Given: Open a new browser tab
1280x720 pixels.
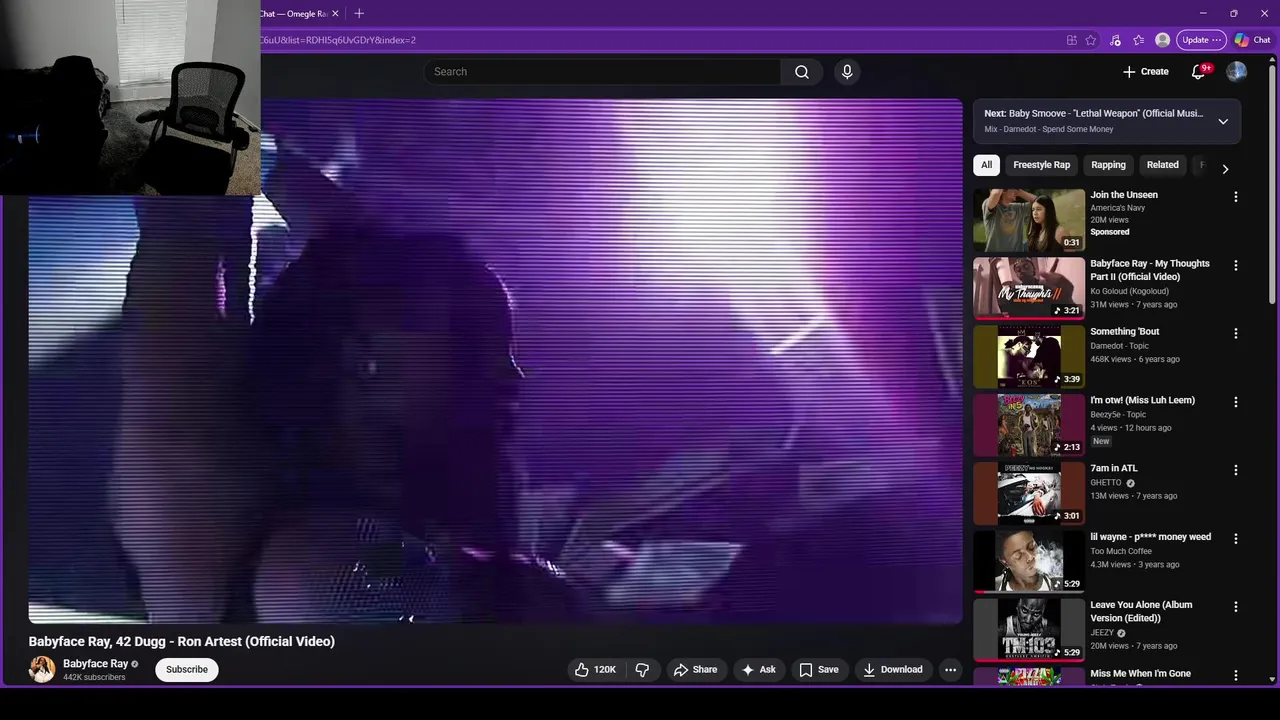Looking at the screenshot, I should [359, 13].
